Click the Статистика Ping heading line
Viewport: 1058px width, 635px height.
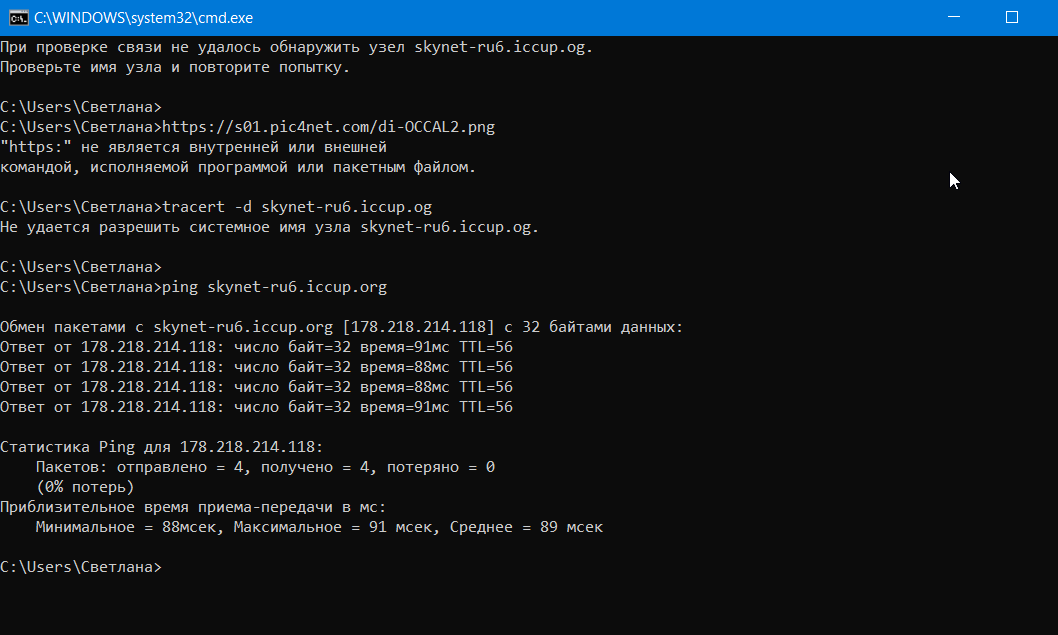pos(162,447)
